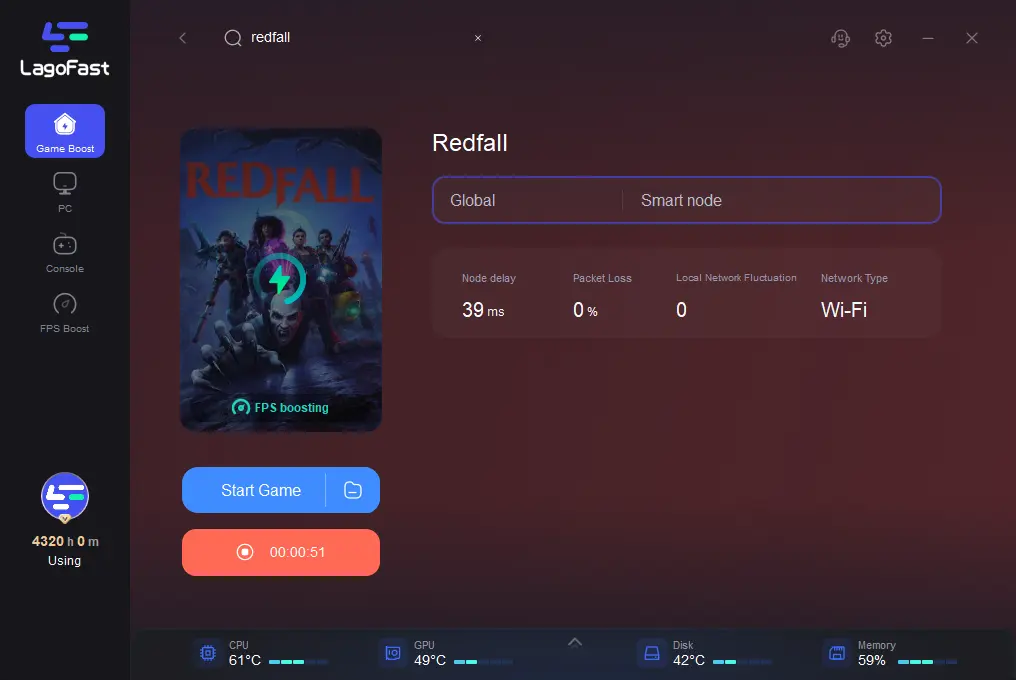Click the Redfall game cover art
Image resolution: width=1016 pixels, height=680 pixels.
click(281, 279)
